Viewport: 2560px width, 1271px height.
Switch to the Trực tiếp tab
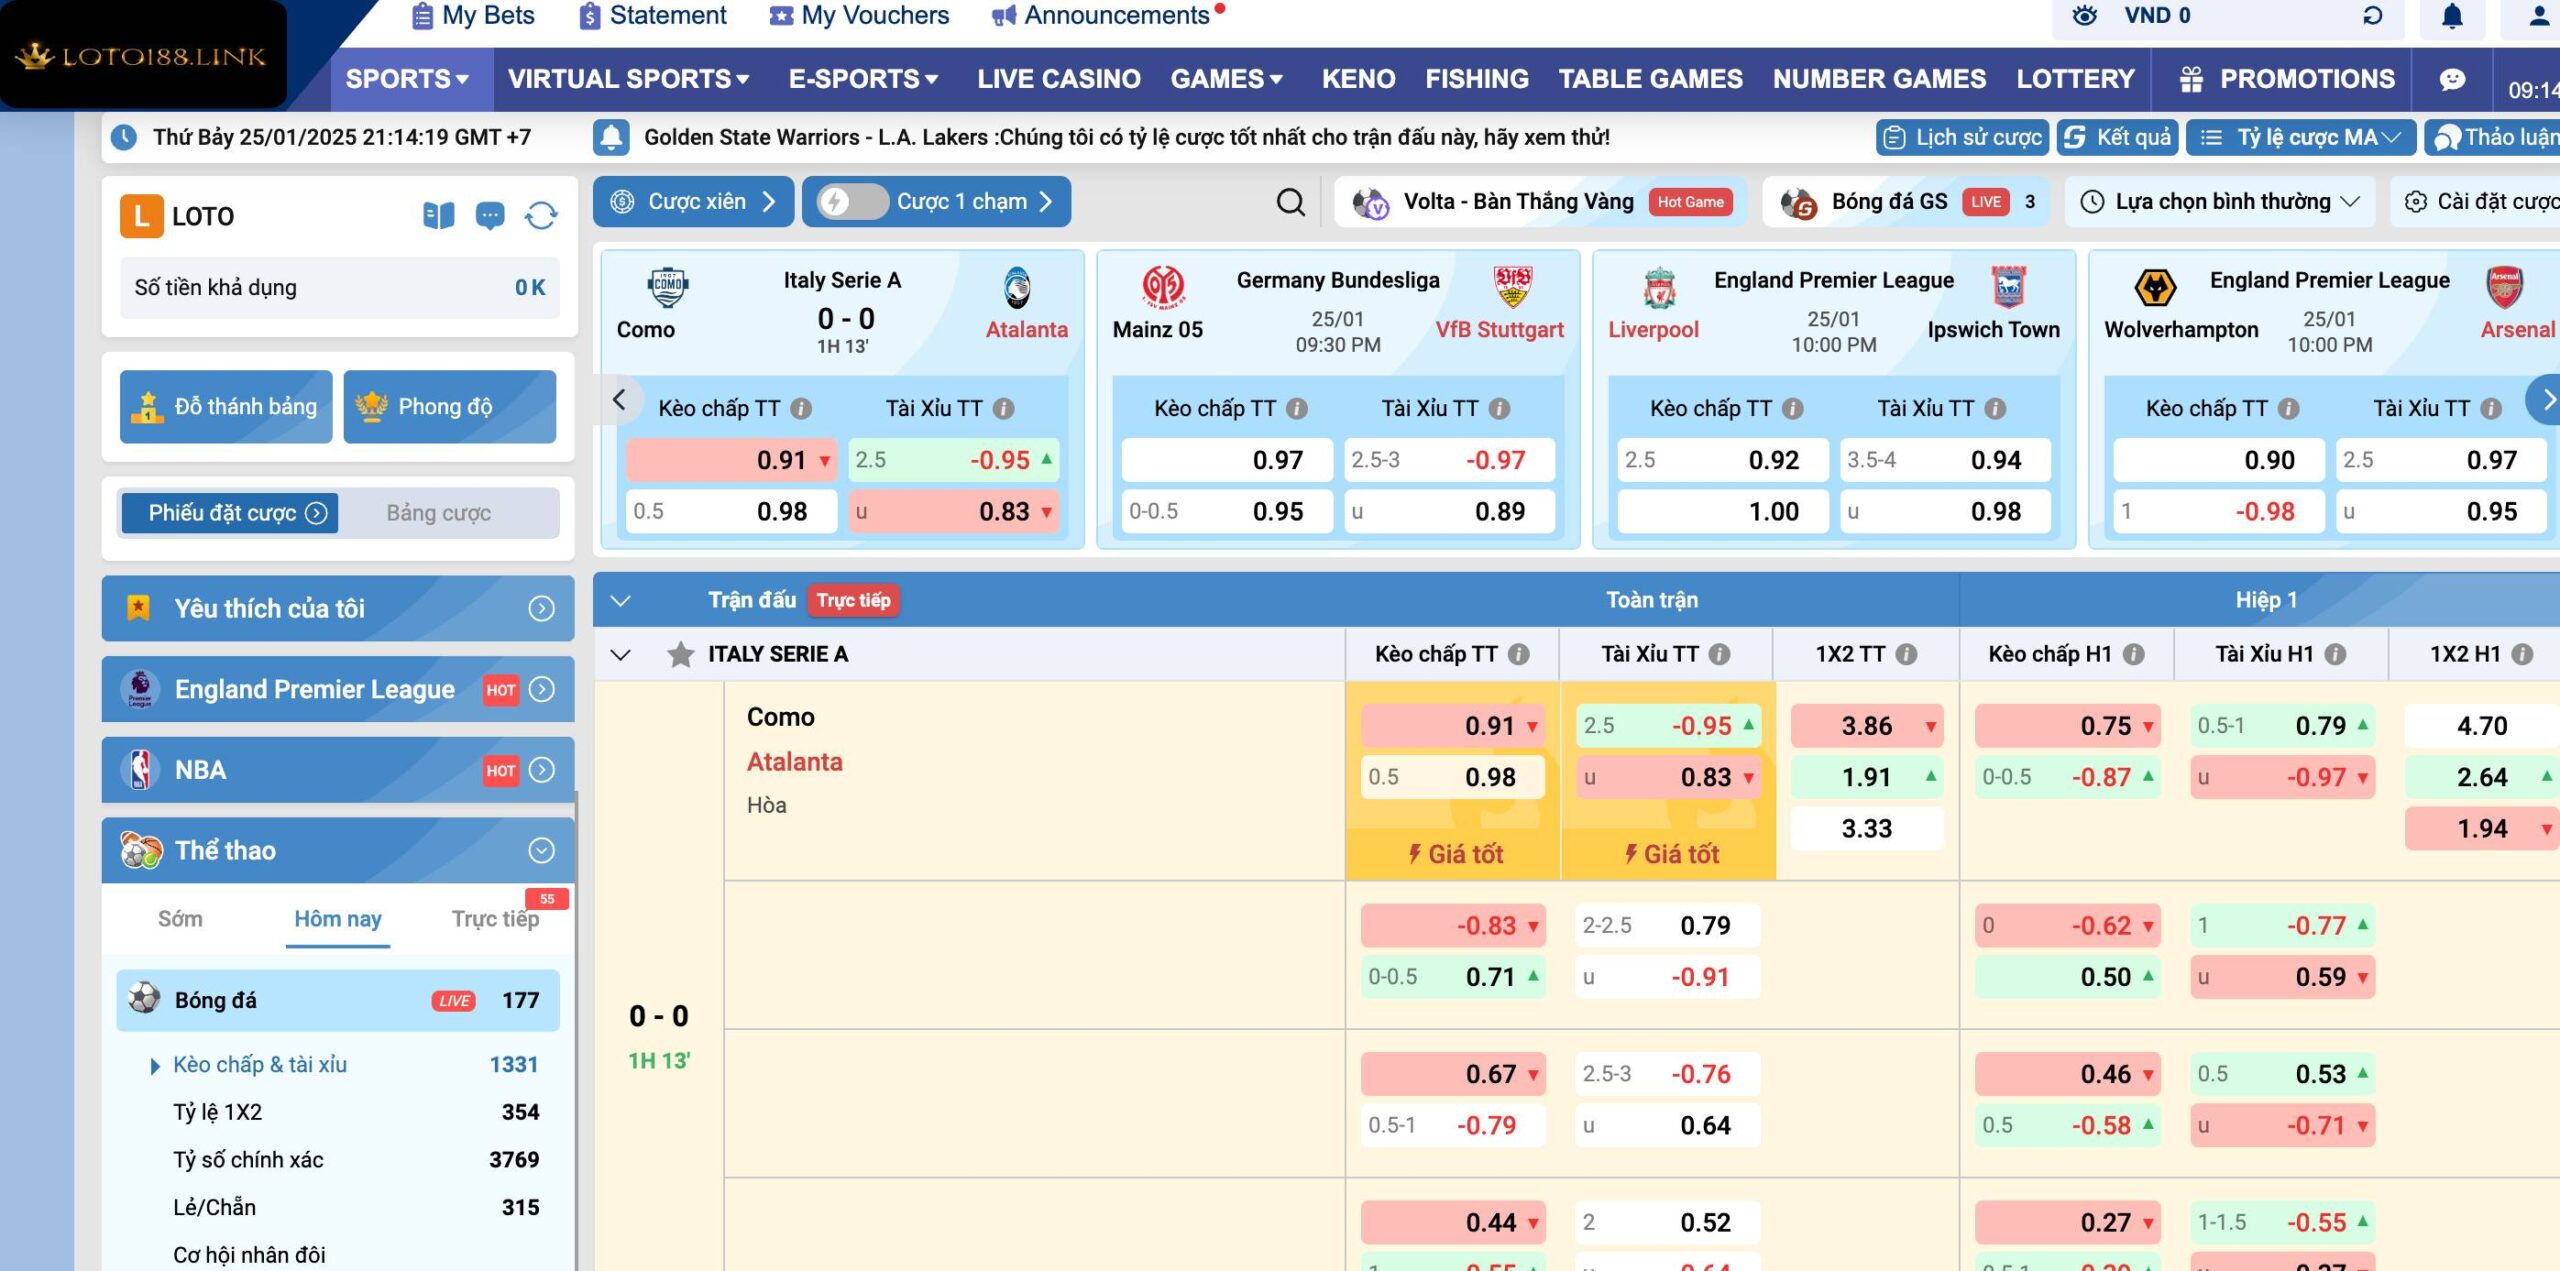coord(494,919)
